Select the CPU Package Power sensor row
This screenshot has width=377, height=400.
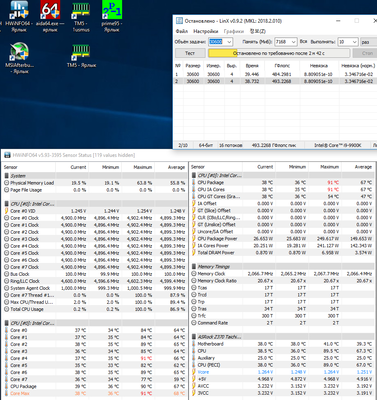coord(282,239)
